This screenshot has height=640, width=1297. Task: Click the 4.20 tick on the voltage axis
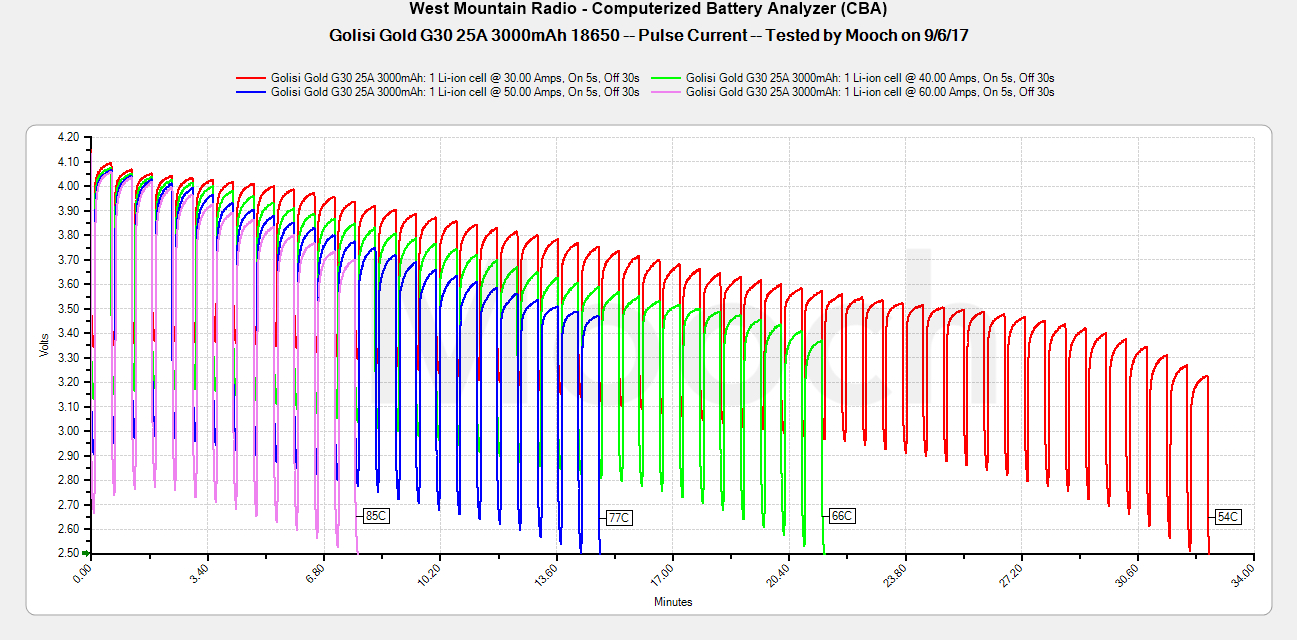pyautogui.click(x=67, y=137)
